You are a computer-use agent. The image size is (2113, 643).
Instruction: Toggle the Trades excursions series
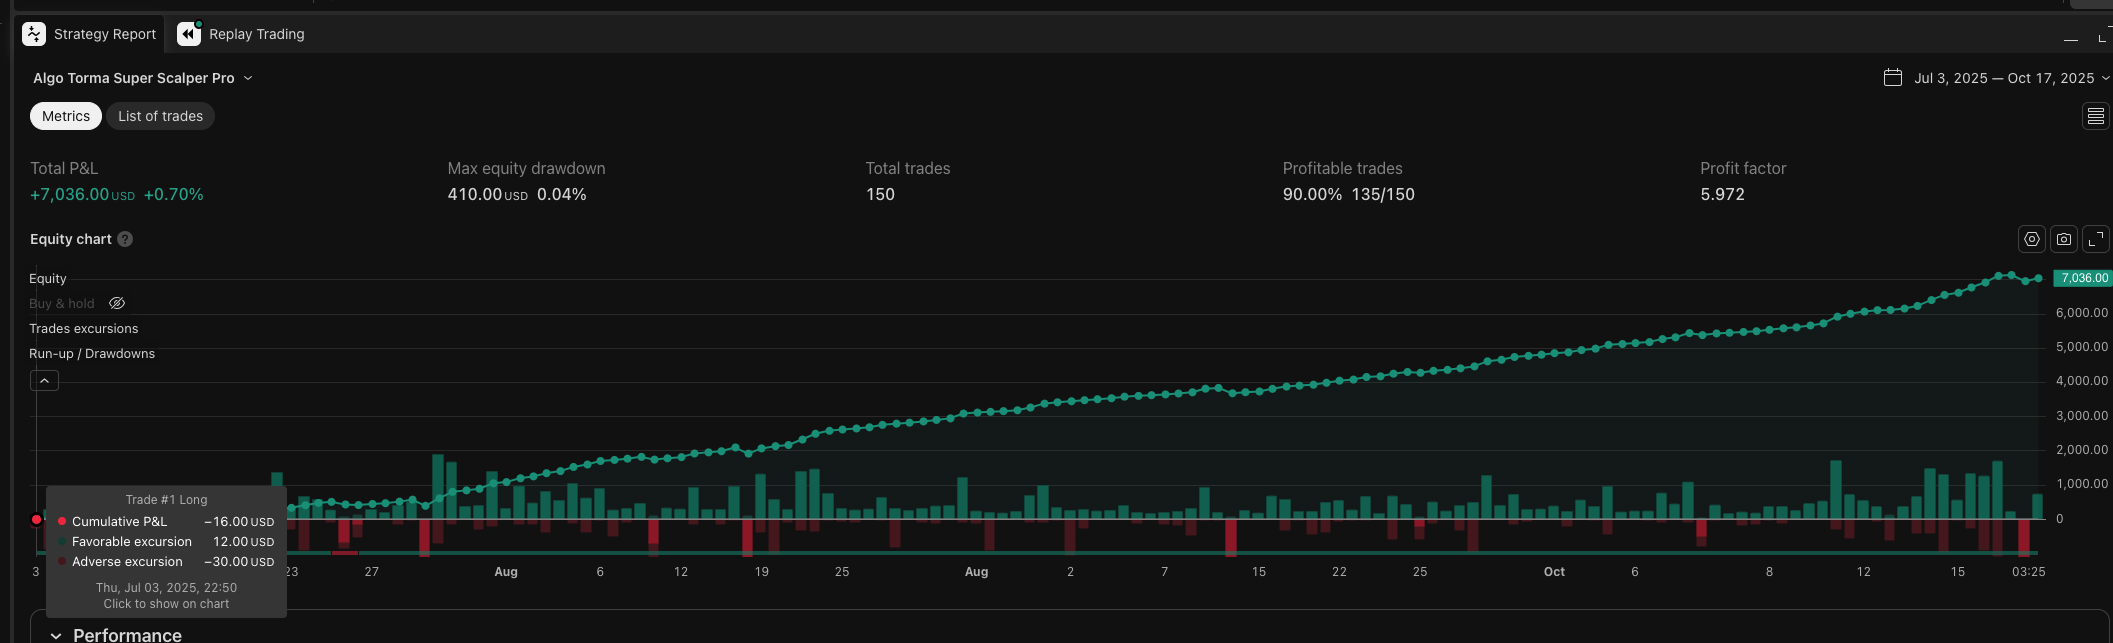click(x=84, y=329)
